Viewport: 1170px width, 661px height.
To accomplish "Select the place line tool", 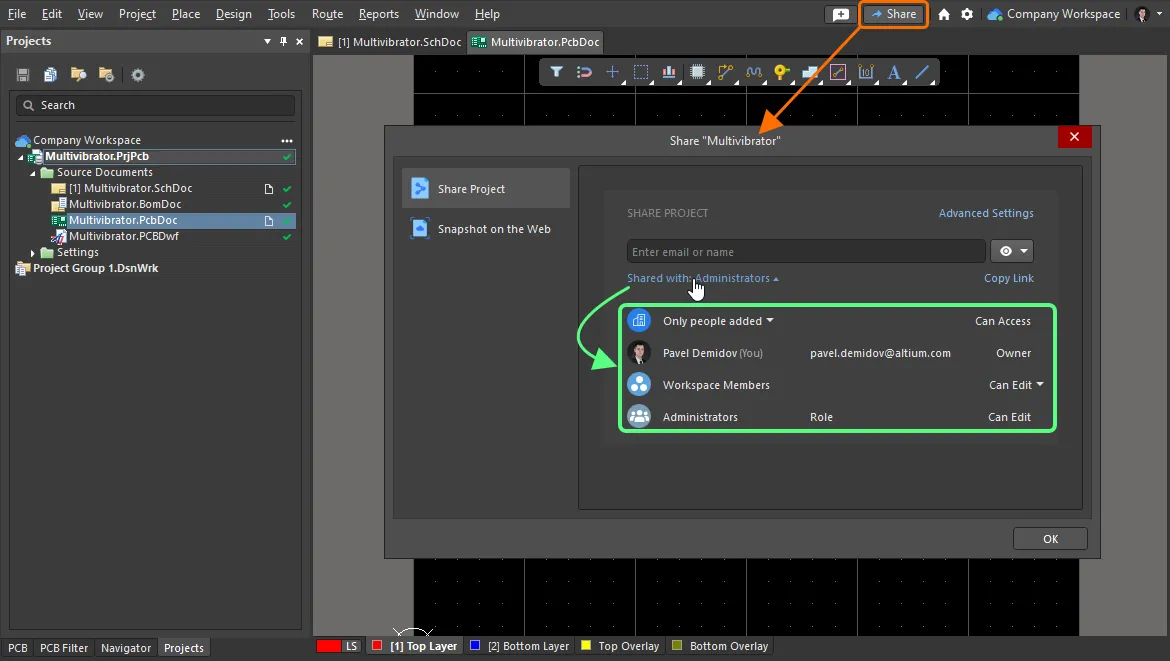I will (x=922, y=72).
